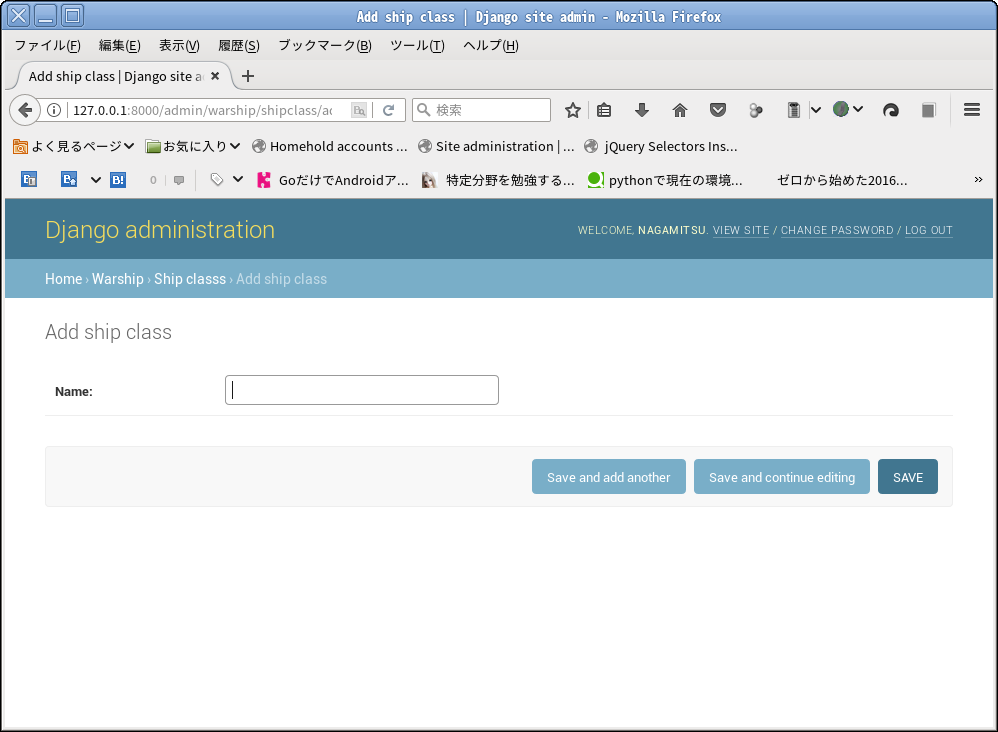Click the second blue Hatena icon
Viewport: 998px width, 732px height.
point(69,179)
